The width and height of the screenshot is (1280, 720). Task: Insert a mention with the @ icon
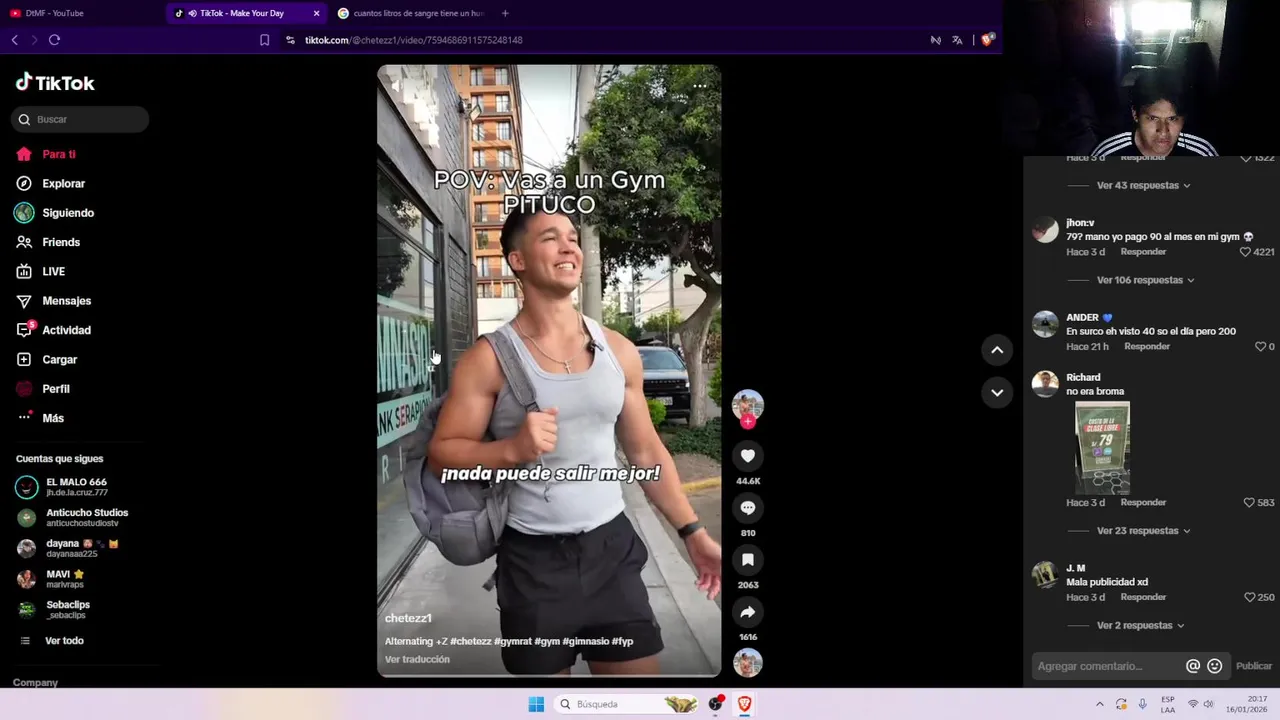coord(1192,666)
